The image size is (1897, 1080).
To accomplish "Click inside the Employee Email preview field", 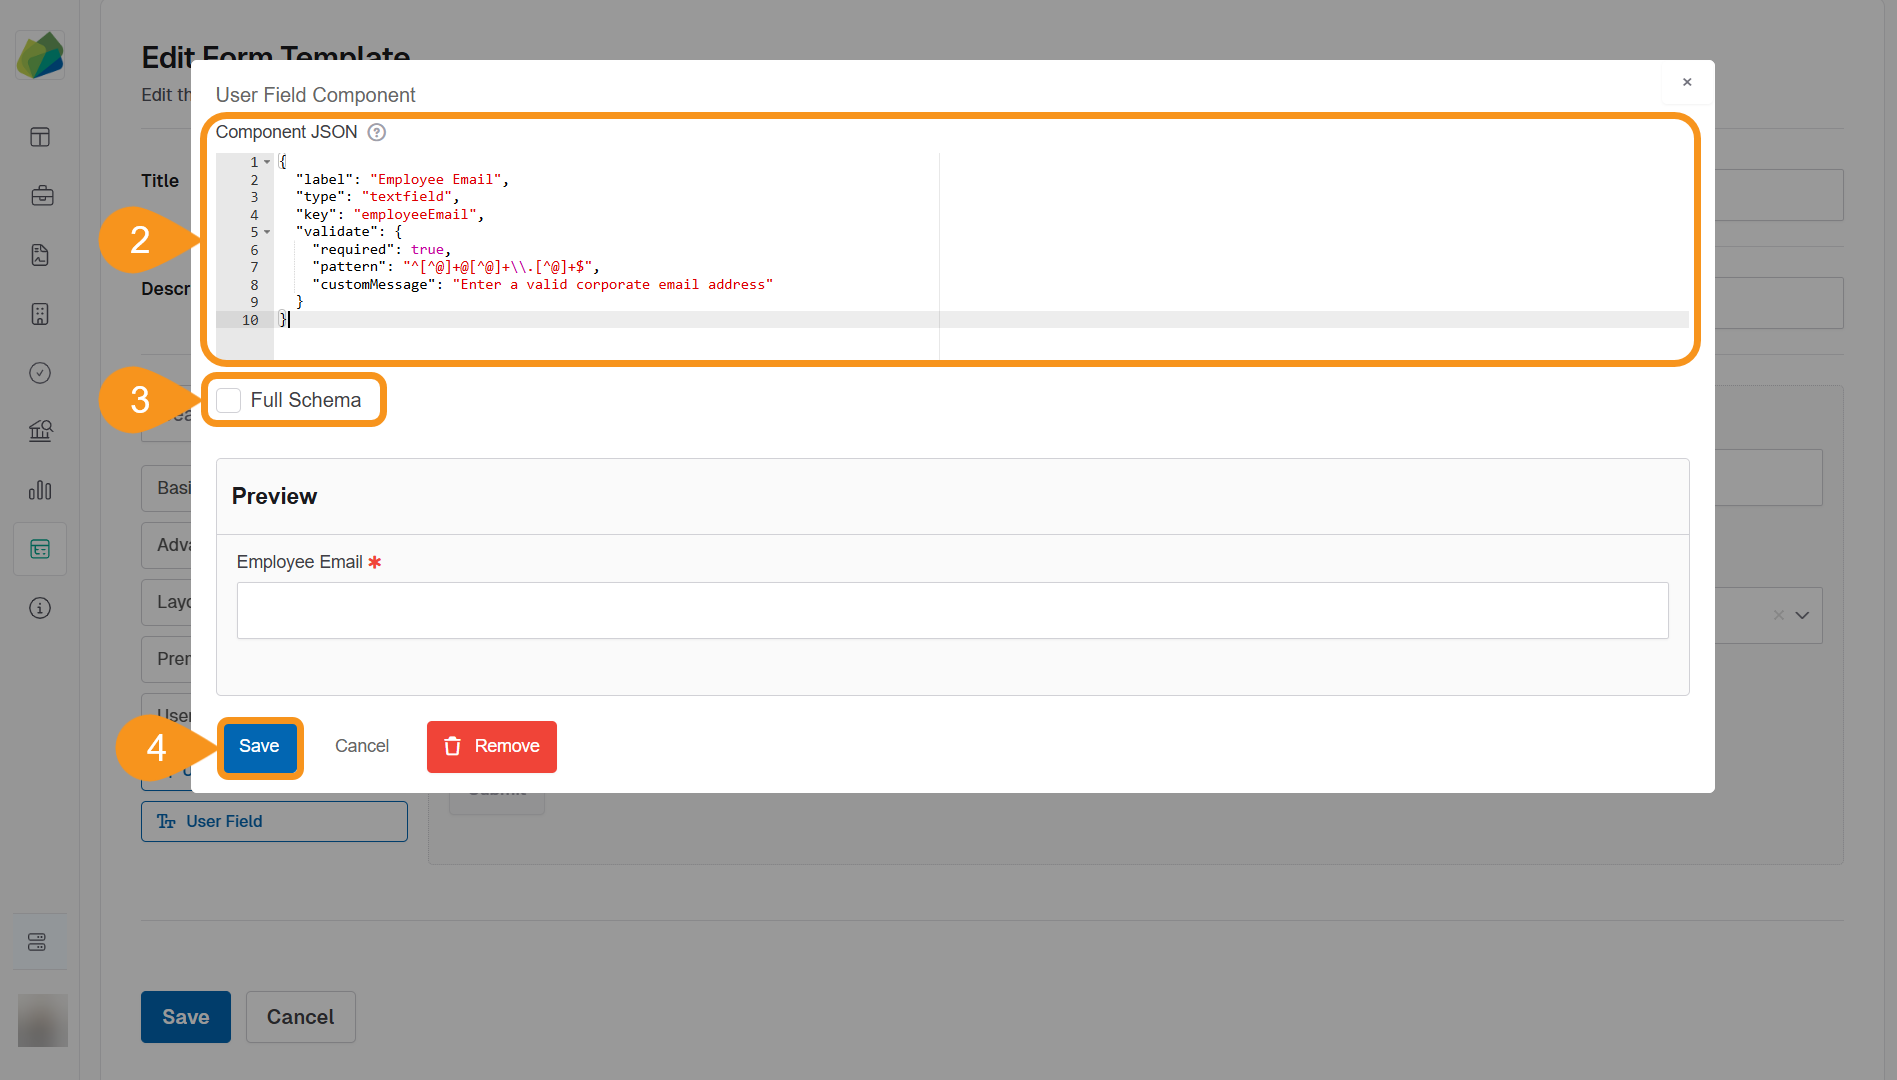I will 950,610.
